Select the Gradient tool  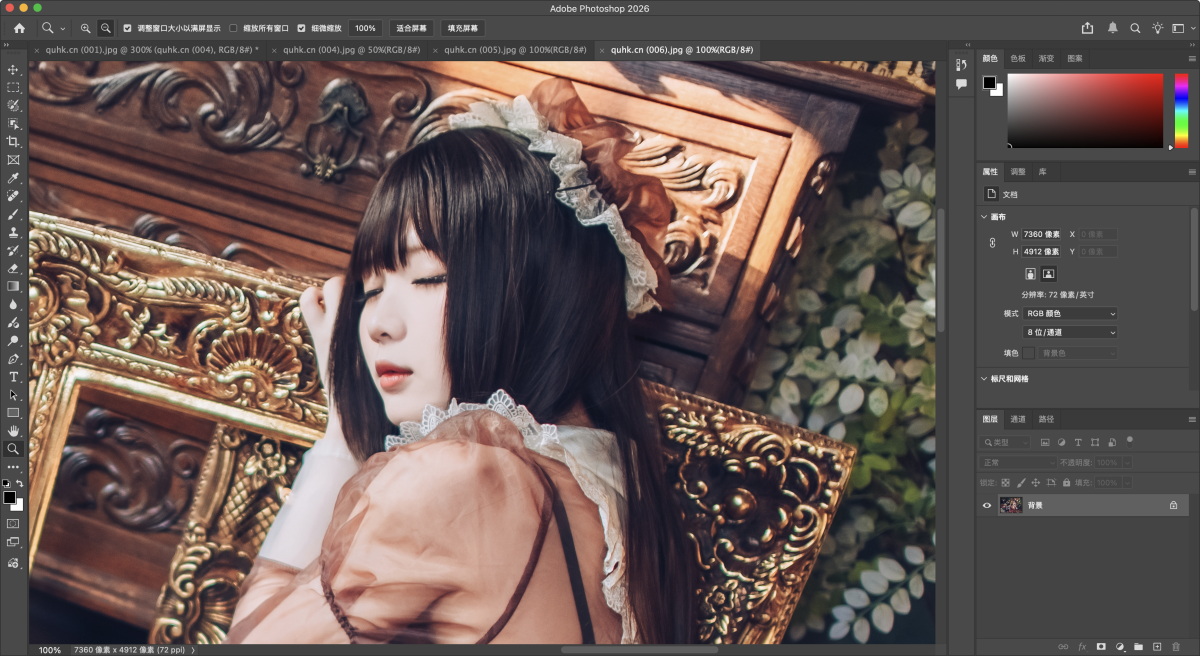[14, 286]
